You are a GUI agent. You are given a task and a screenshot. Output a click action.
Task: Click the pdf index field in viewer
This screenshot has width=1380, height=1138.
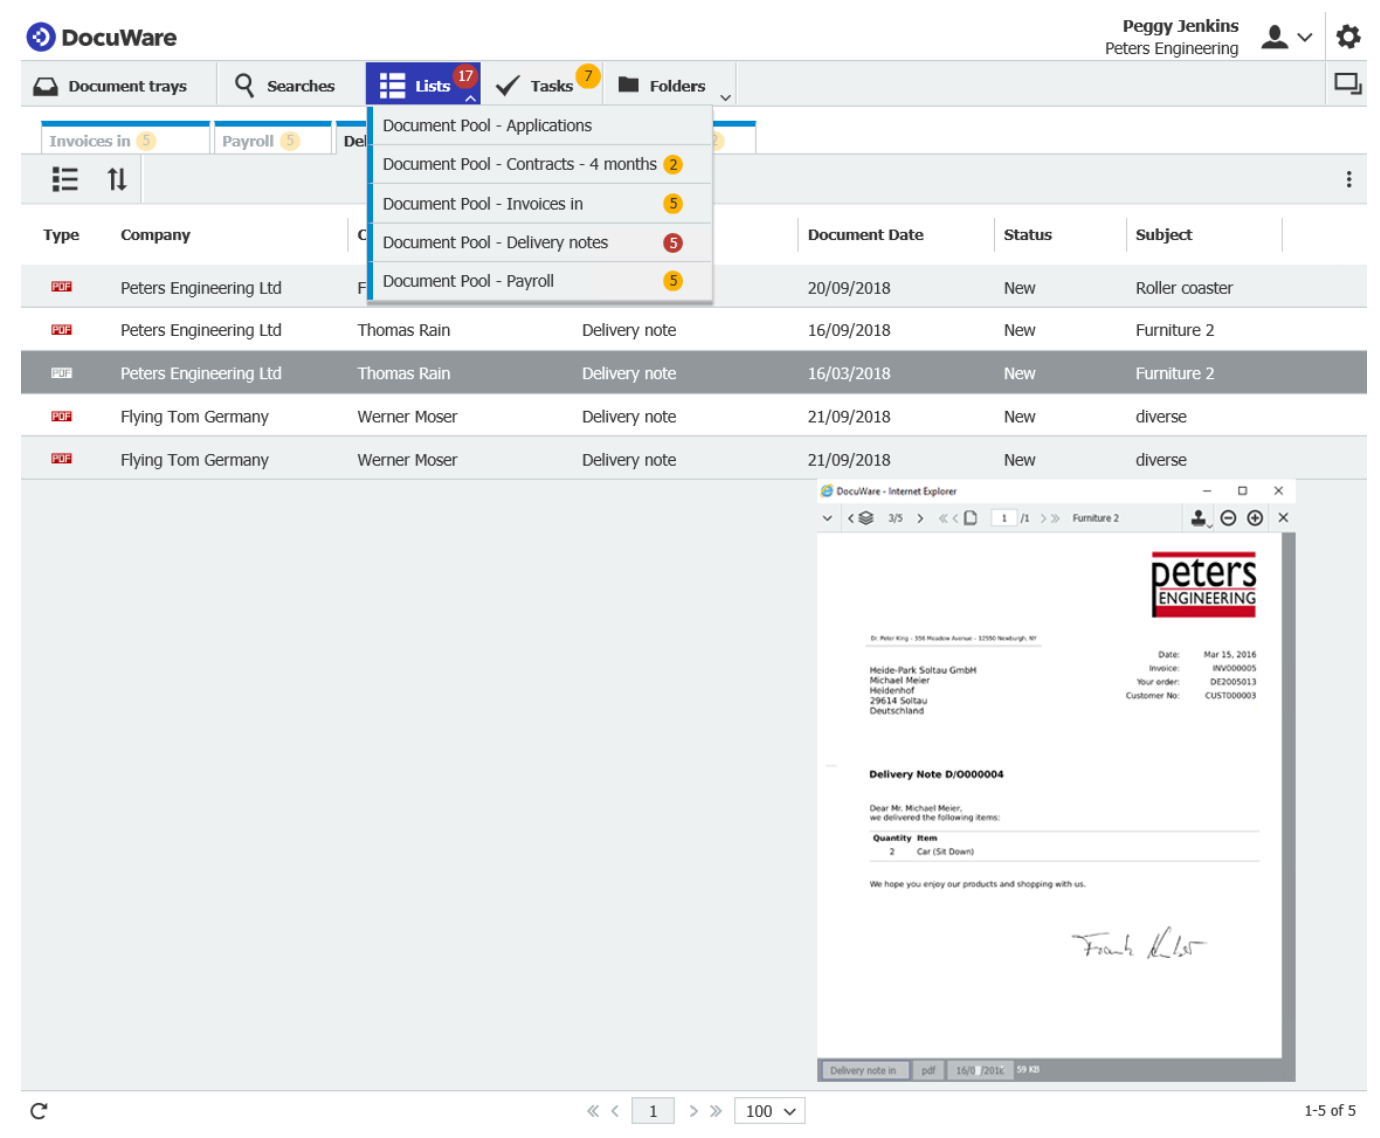(928, 1070)
